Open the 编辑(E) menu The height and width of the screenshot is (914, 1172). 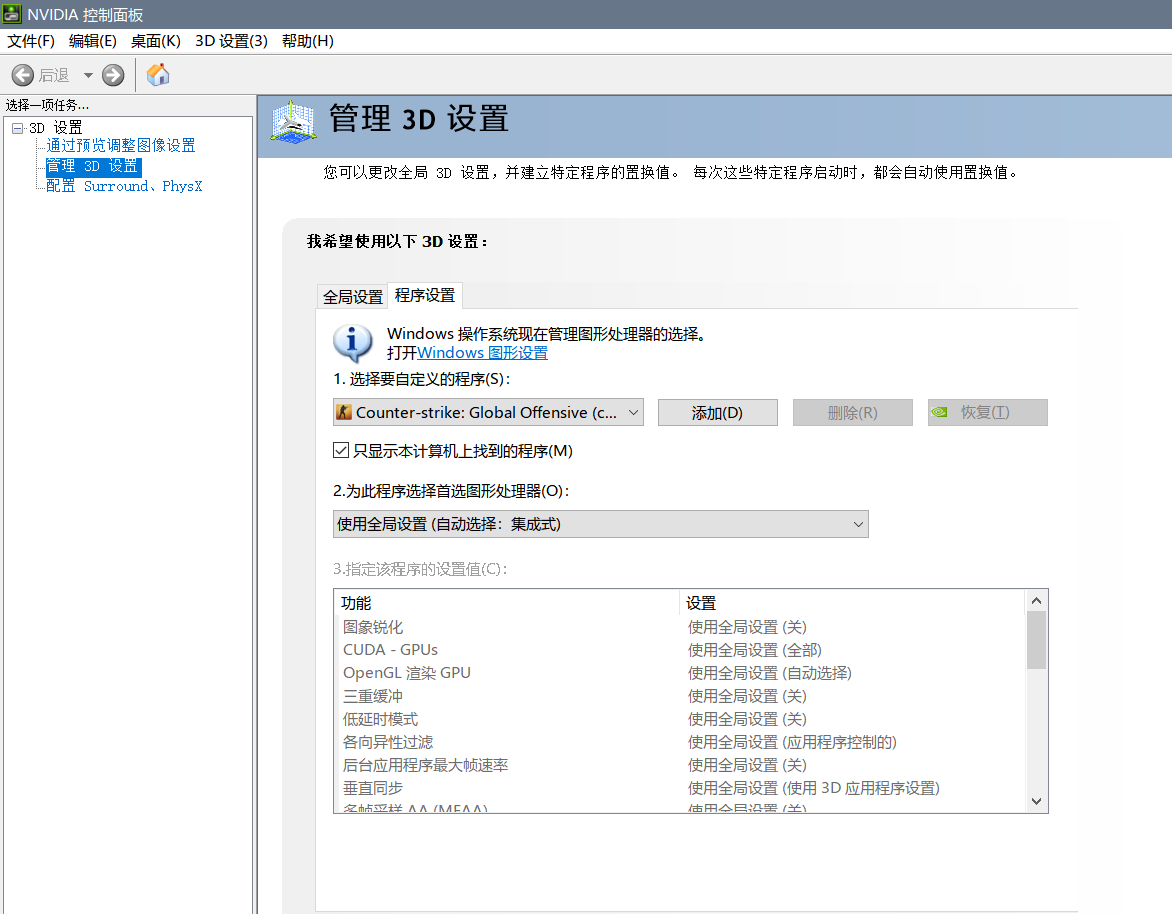tap(93, 41)
